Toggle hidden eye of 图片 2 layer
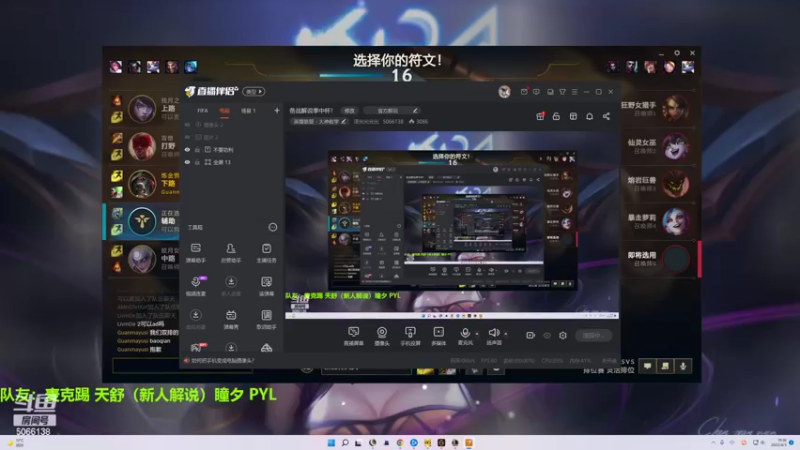 187,137
